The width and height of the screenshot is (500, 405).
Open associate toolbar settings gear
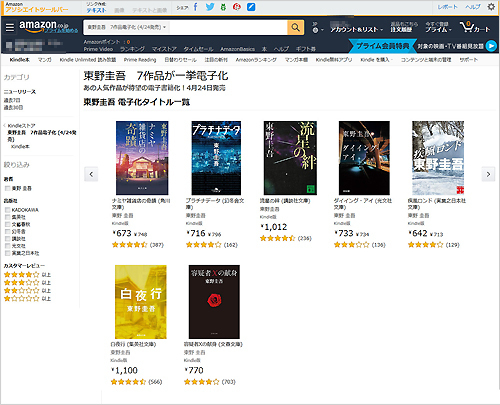coord(491,7)
